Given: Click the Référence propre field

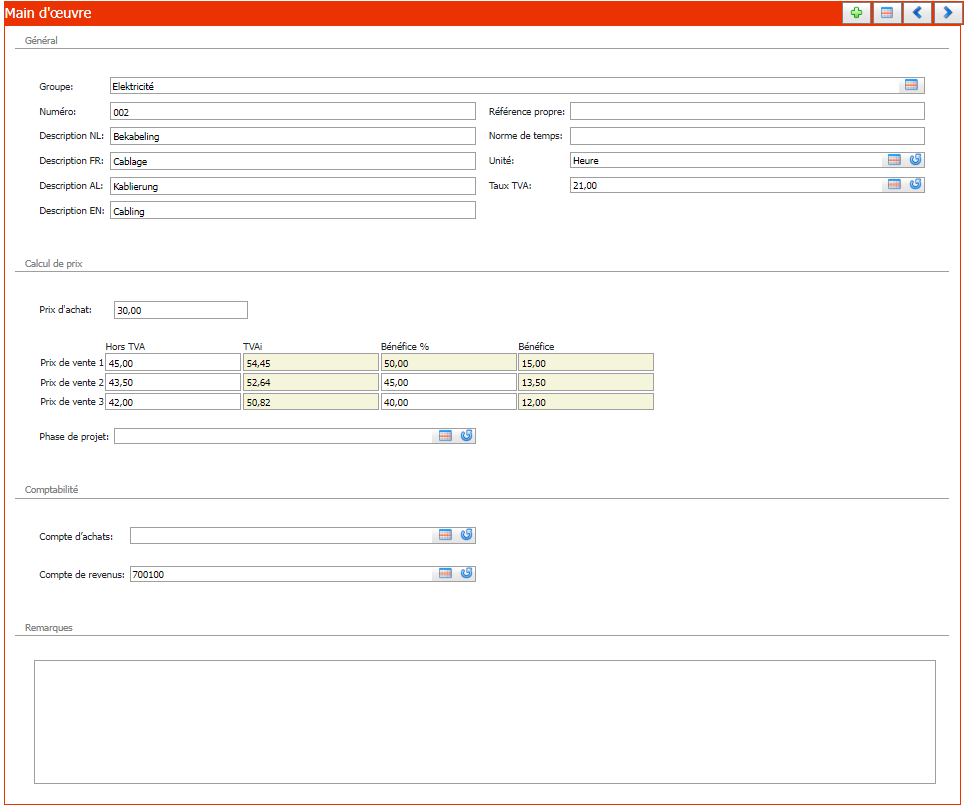Looking at the screenshot, I should tap(747, 111).
